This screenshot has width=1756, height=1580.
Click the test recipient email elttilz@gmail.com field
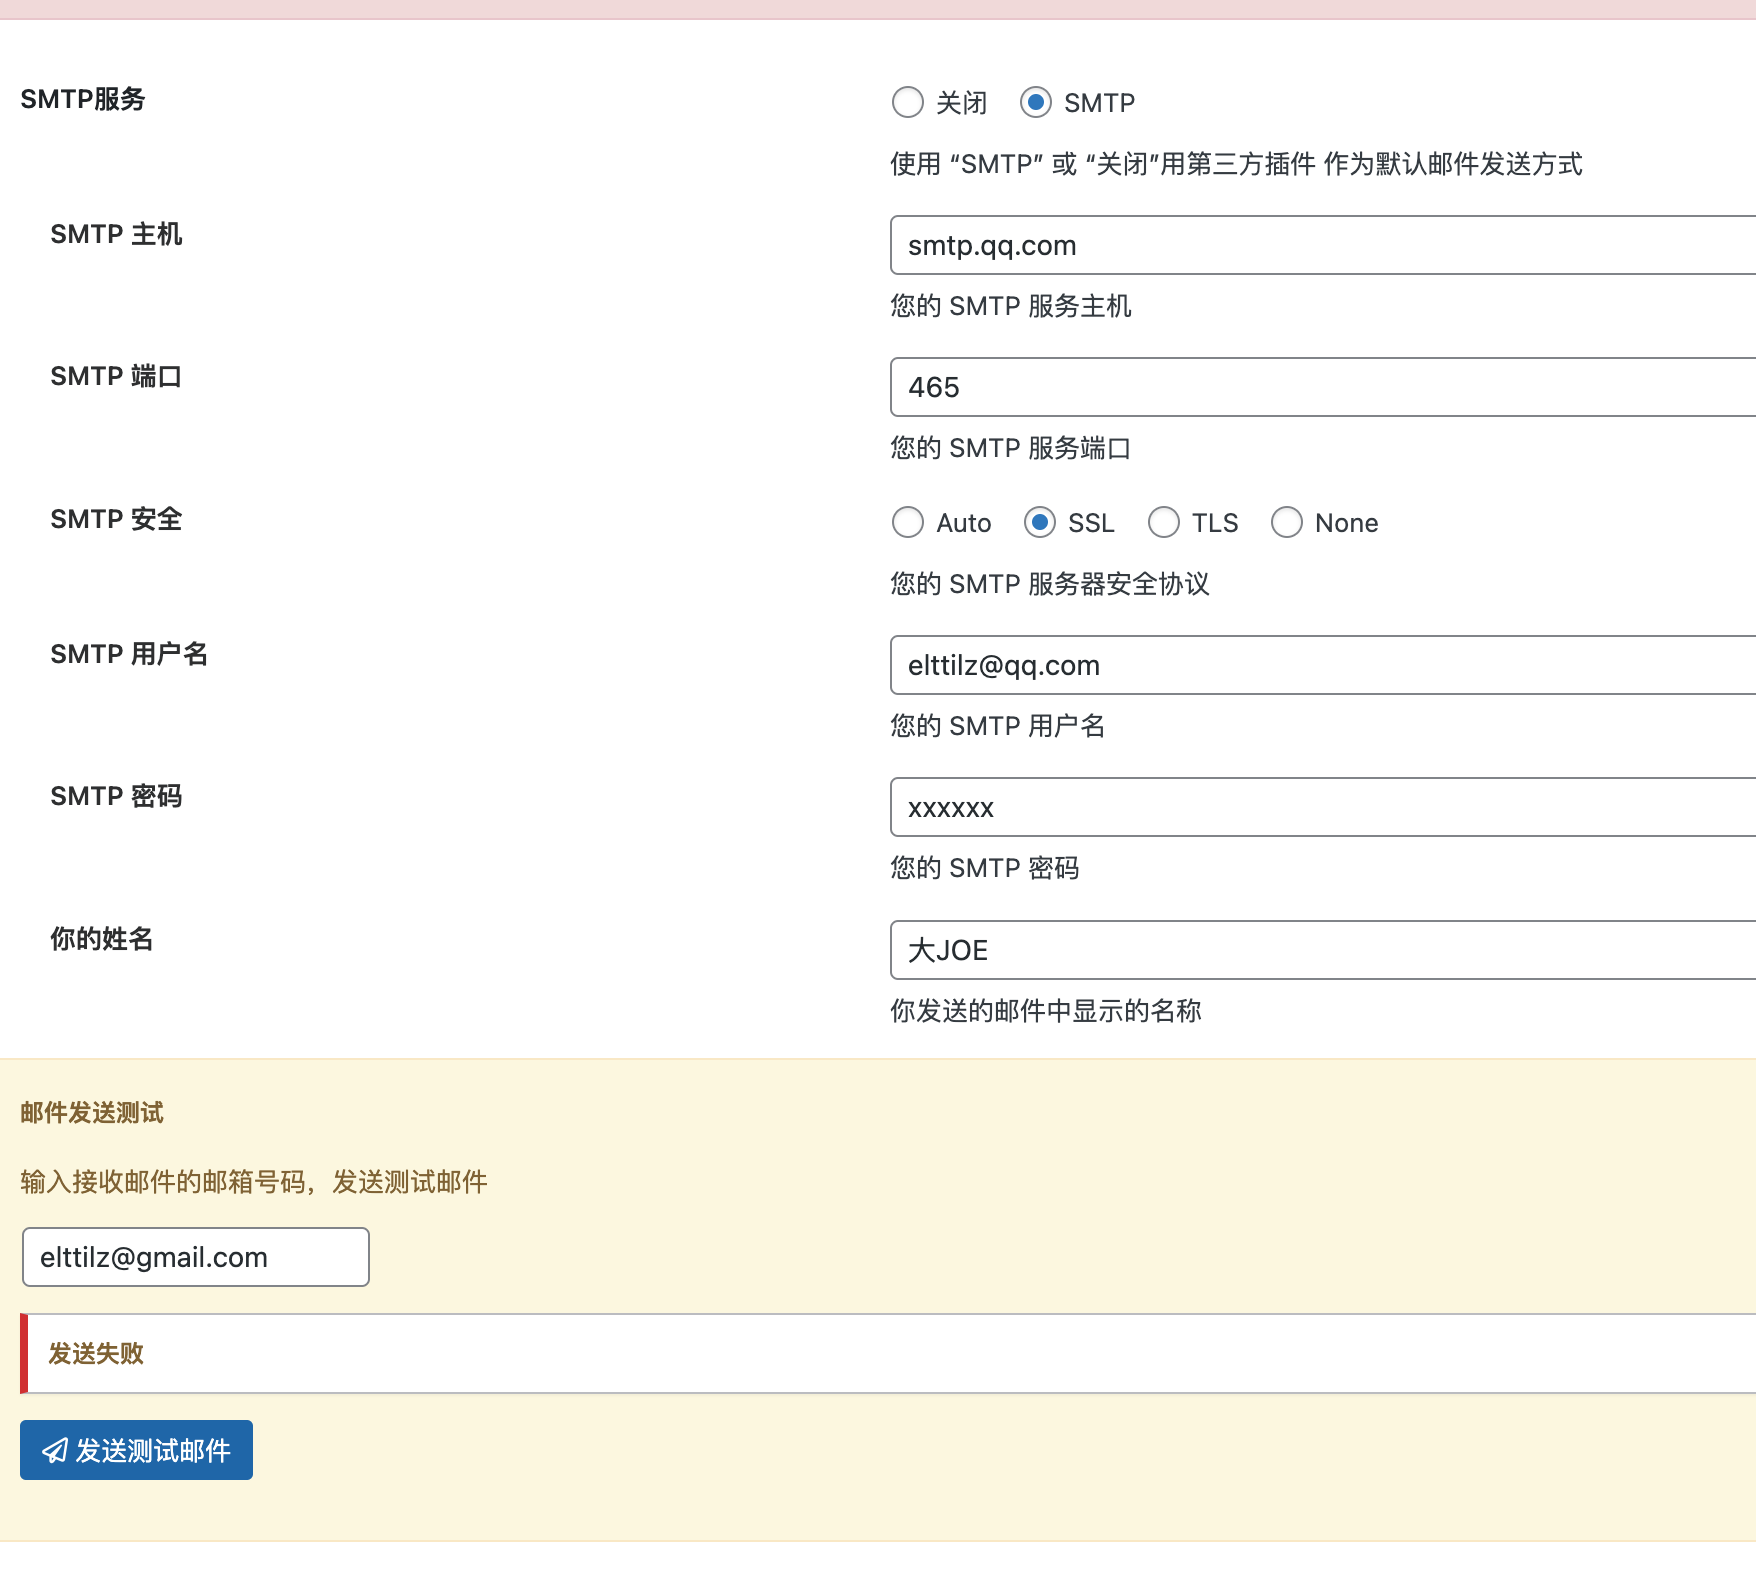pos(196,1257)
